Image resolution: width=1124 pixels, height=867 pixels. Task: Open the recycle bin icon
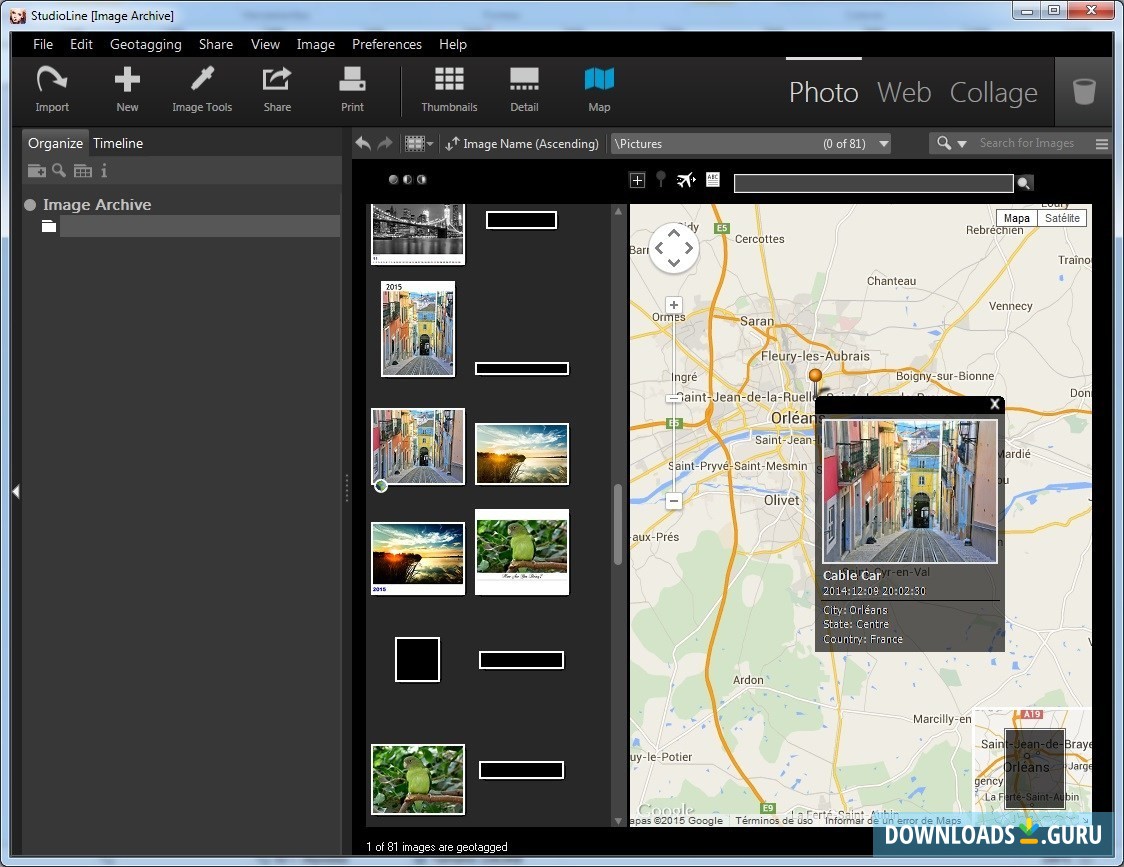[1083, 92]
